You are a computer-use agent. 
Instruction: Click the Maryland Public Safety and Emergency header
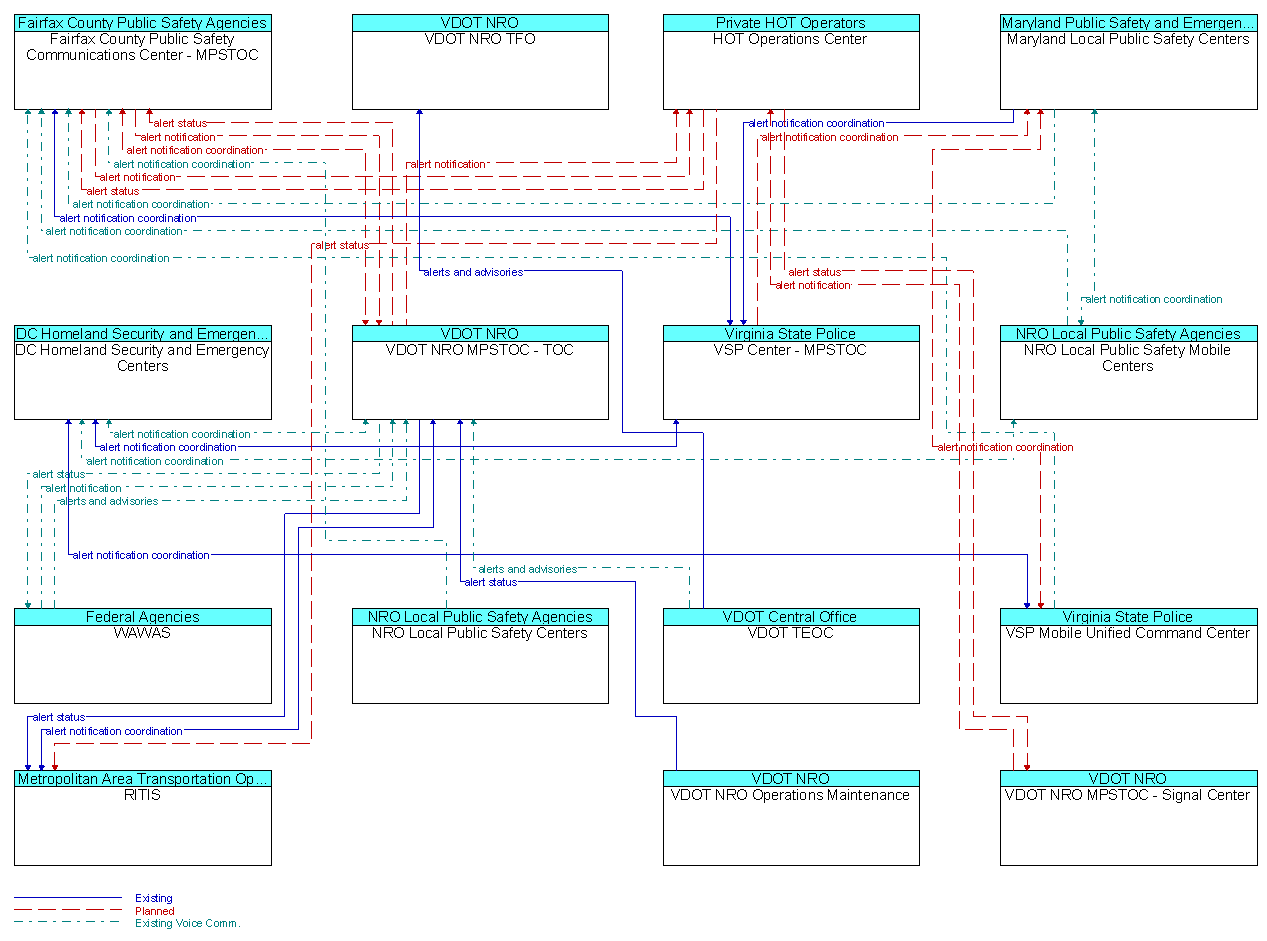[1129, 23]
